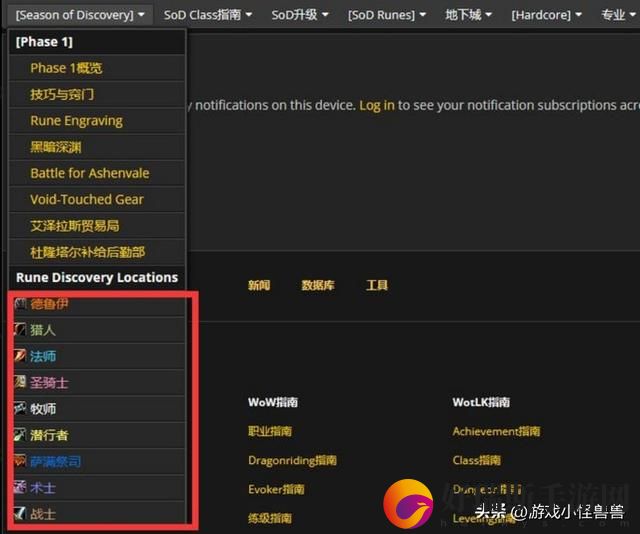Open the 牧师 rune locations link
The height and width of the screenshot is (534, 640).
(x=43, y=409)
